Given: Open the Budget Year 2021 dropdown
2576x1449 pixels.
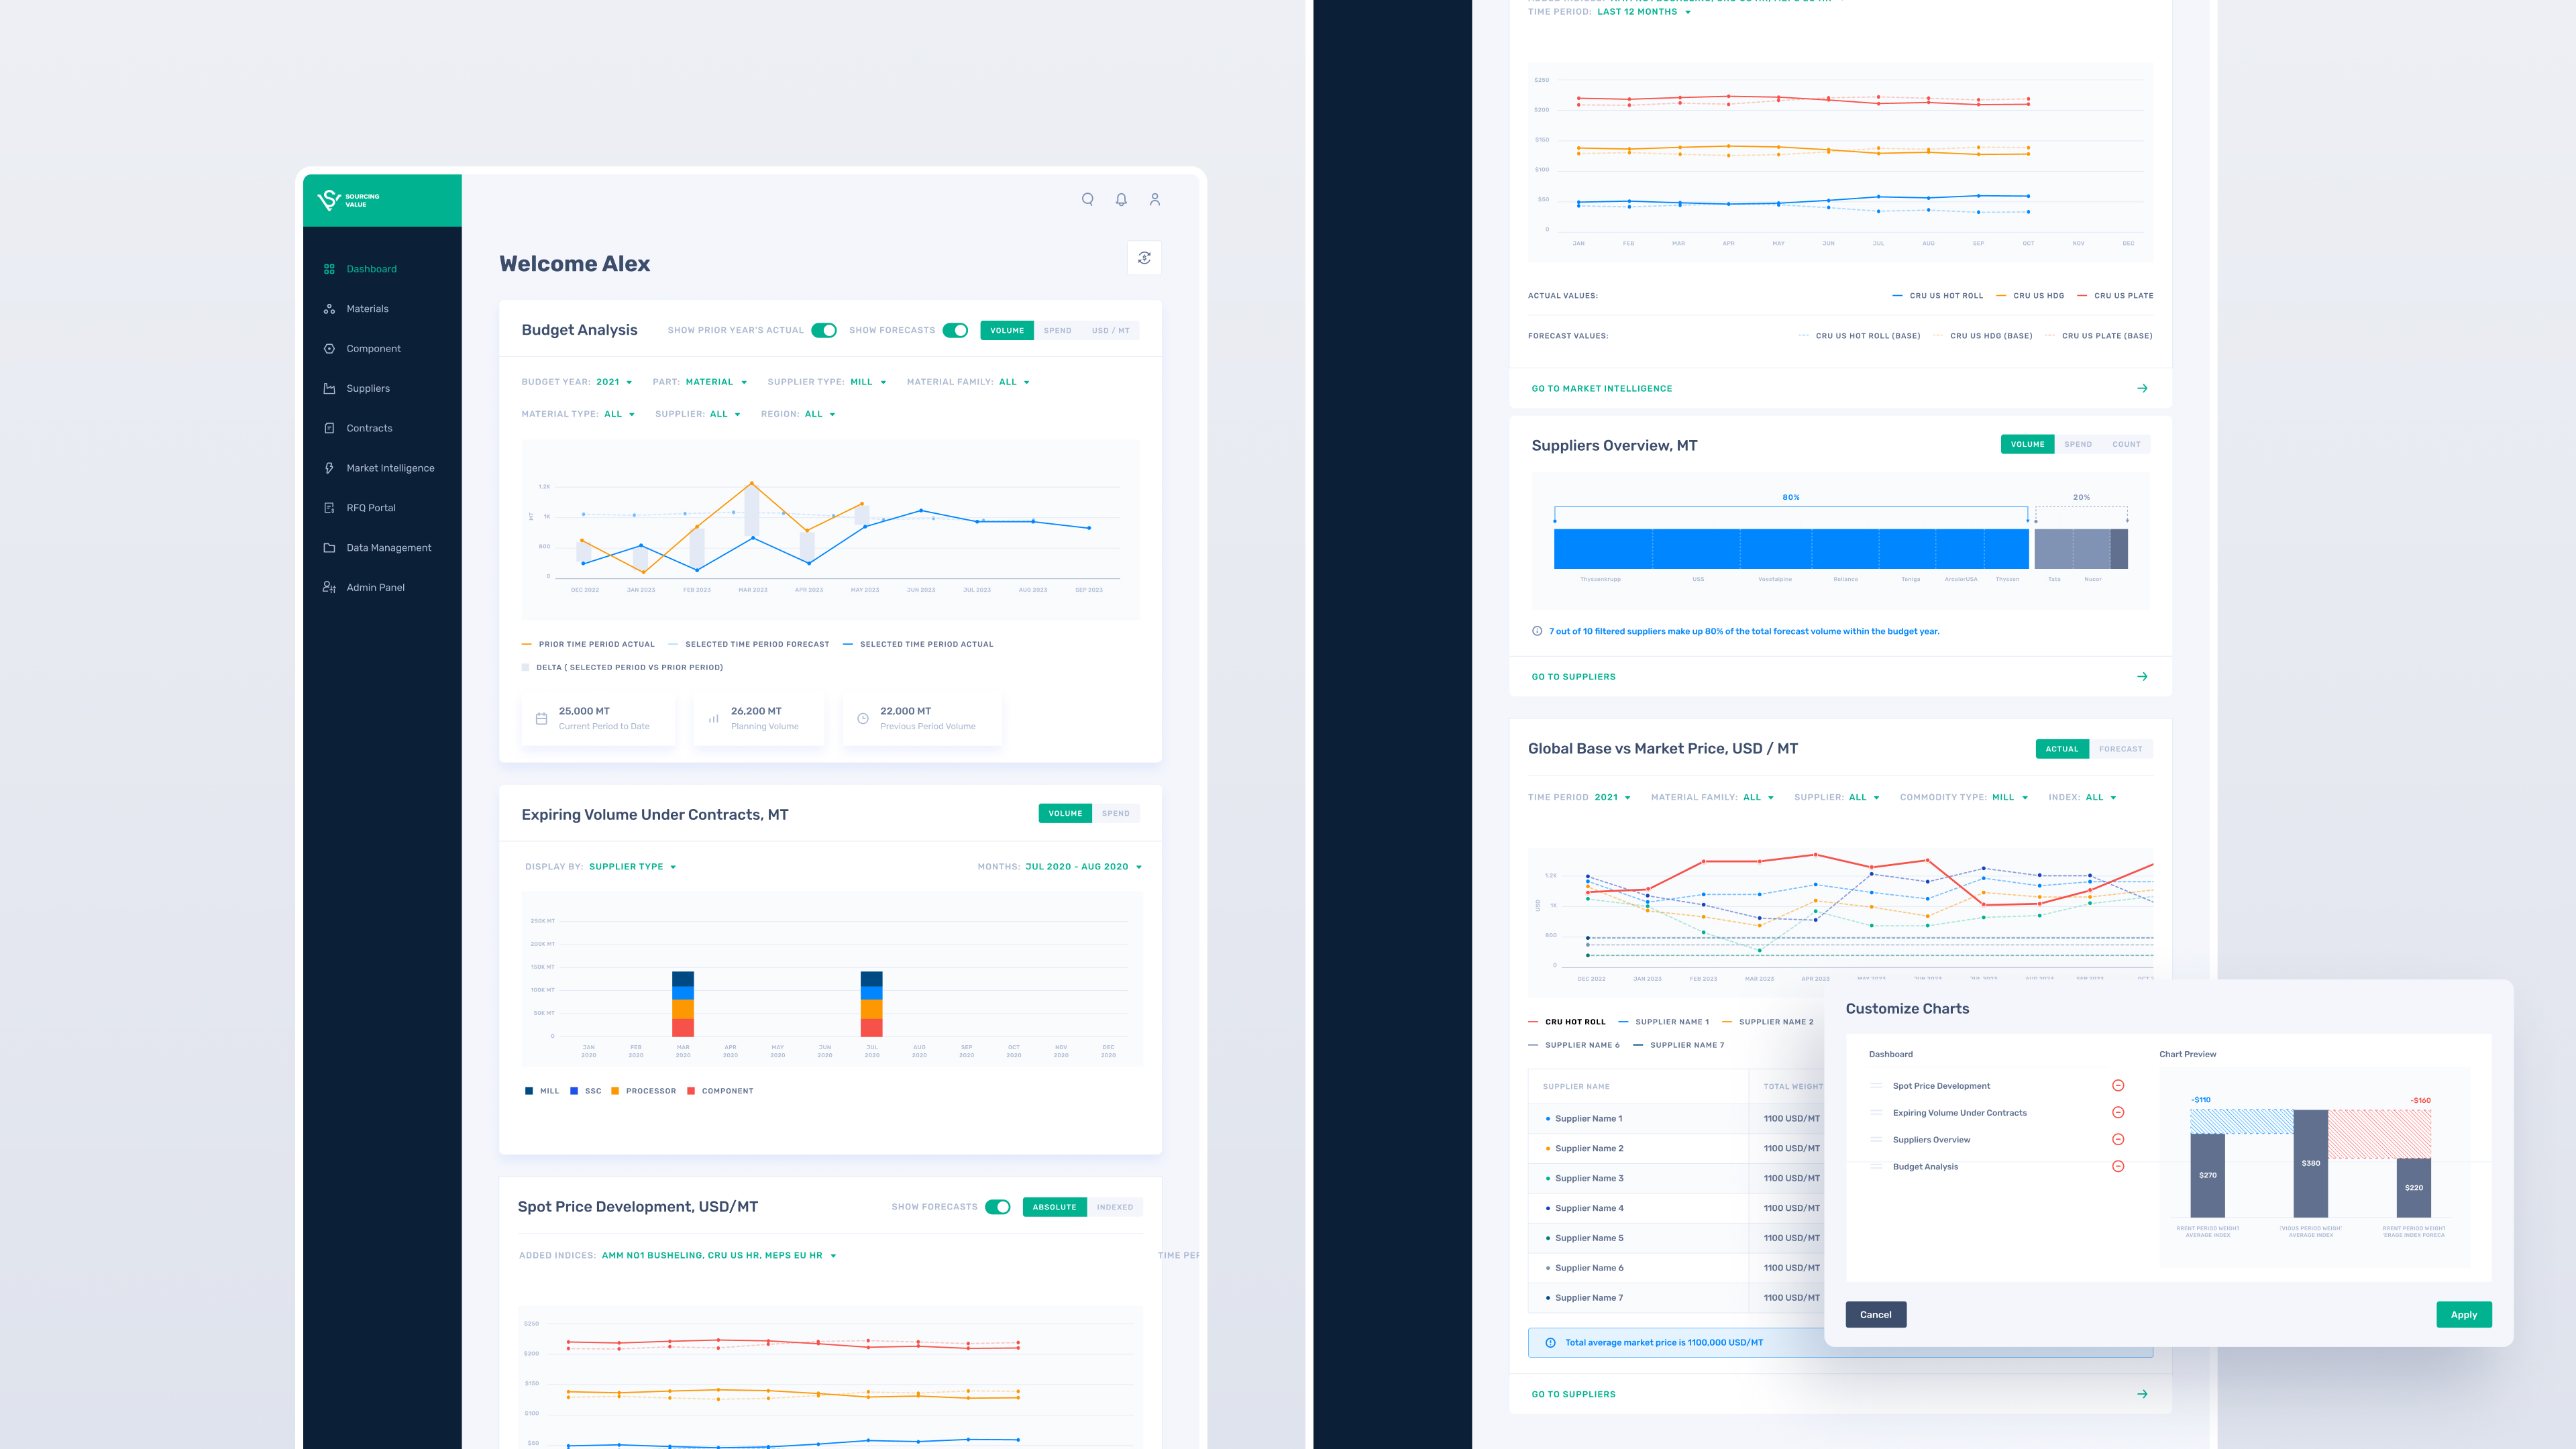Looking at the screenshot, I should tap(613, 382).
